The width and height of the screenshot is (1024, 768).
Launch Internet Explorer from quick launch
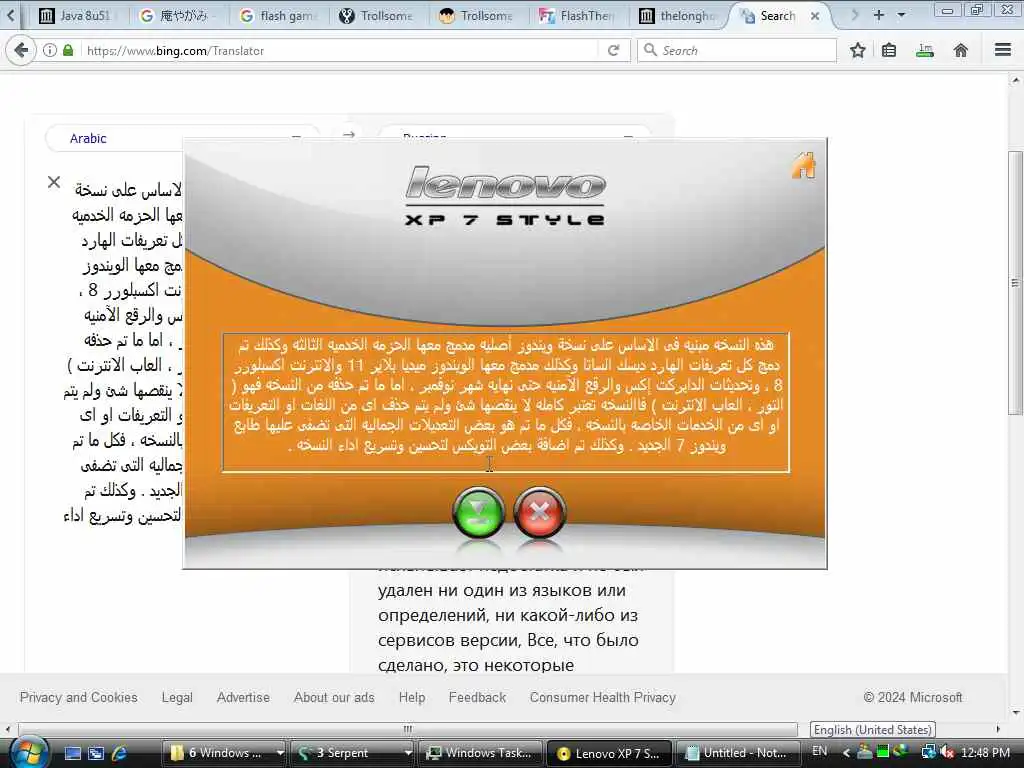tap(120, 753)
